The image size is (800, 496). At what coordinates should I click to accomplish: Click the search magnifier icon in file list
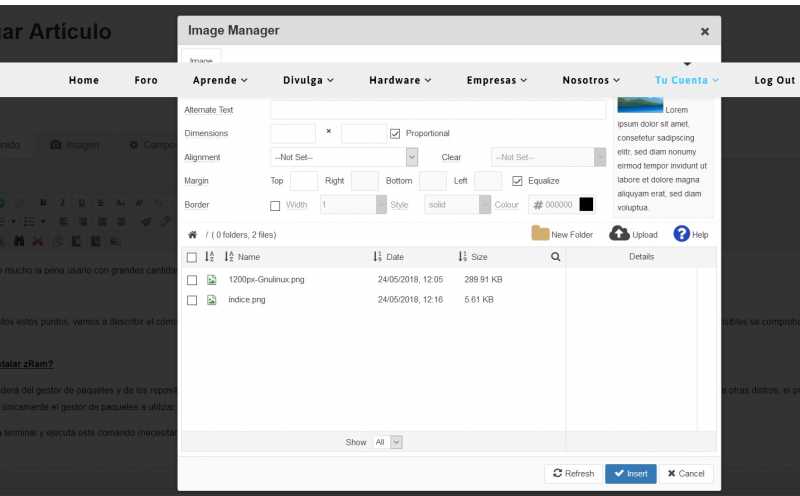[556, 257]
